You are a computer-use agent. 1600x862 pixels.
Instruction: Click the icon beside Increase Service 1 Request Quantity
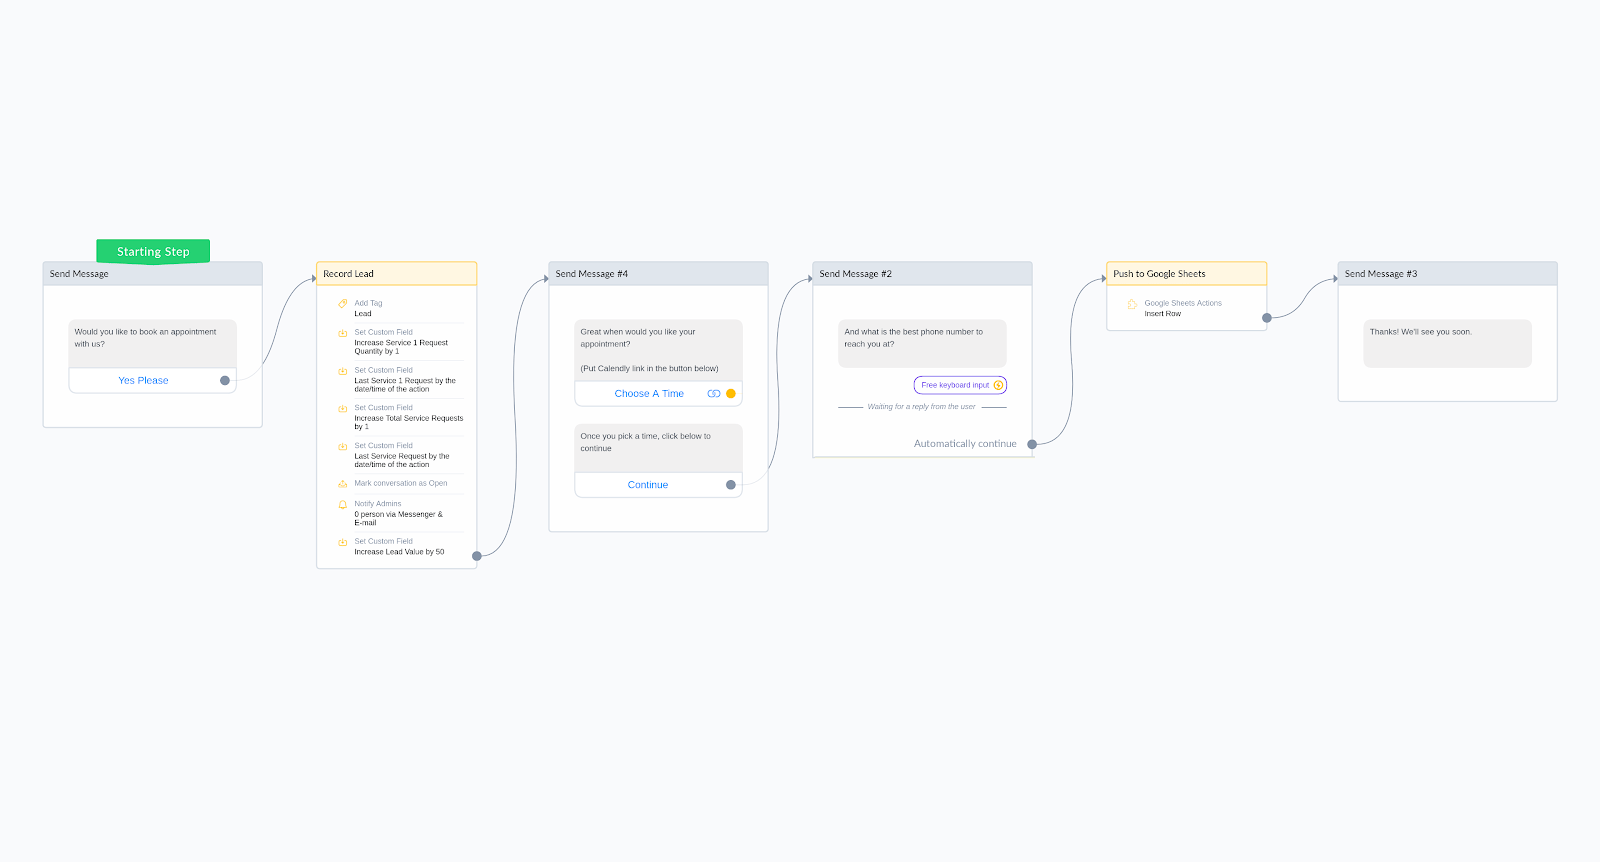tap(343, 333)
